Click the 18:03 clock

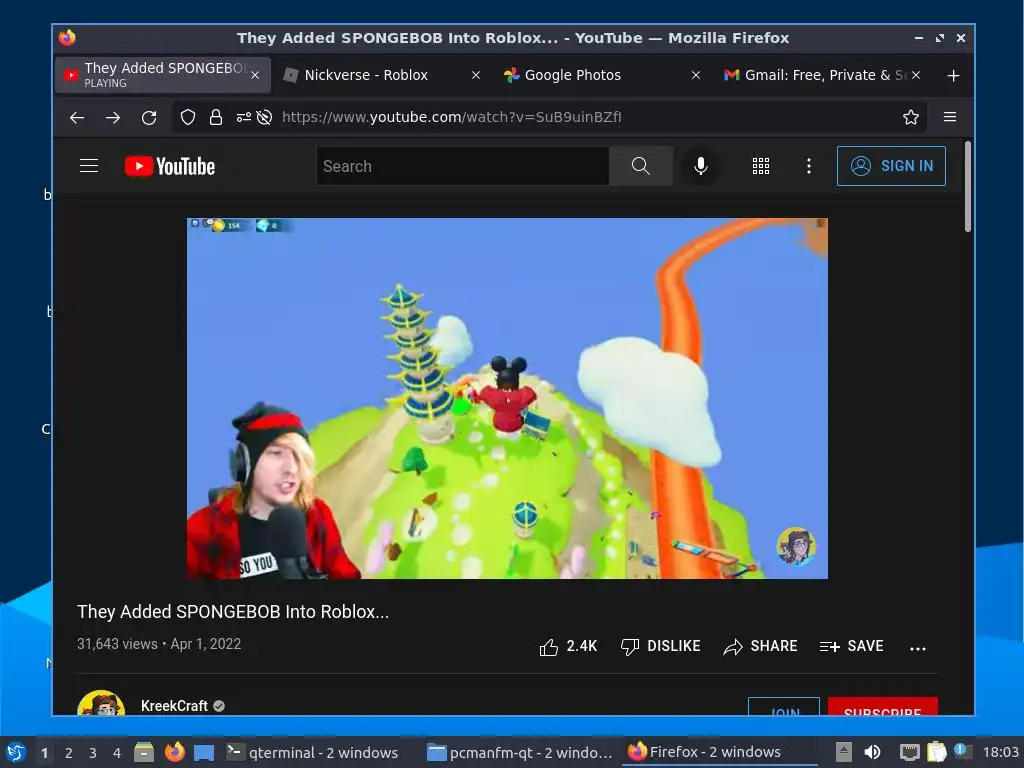tap(1000, 752)
